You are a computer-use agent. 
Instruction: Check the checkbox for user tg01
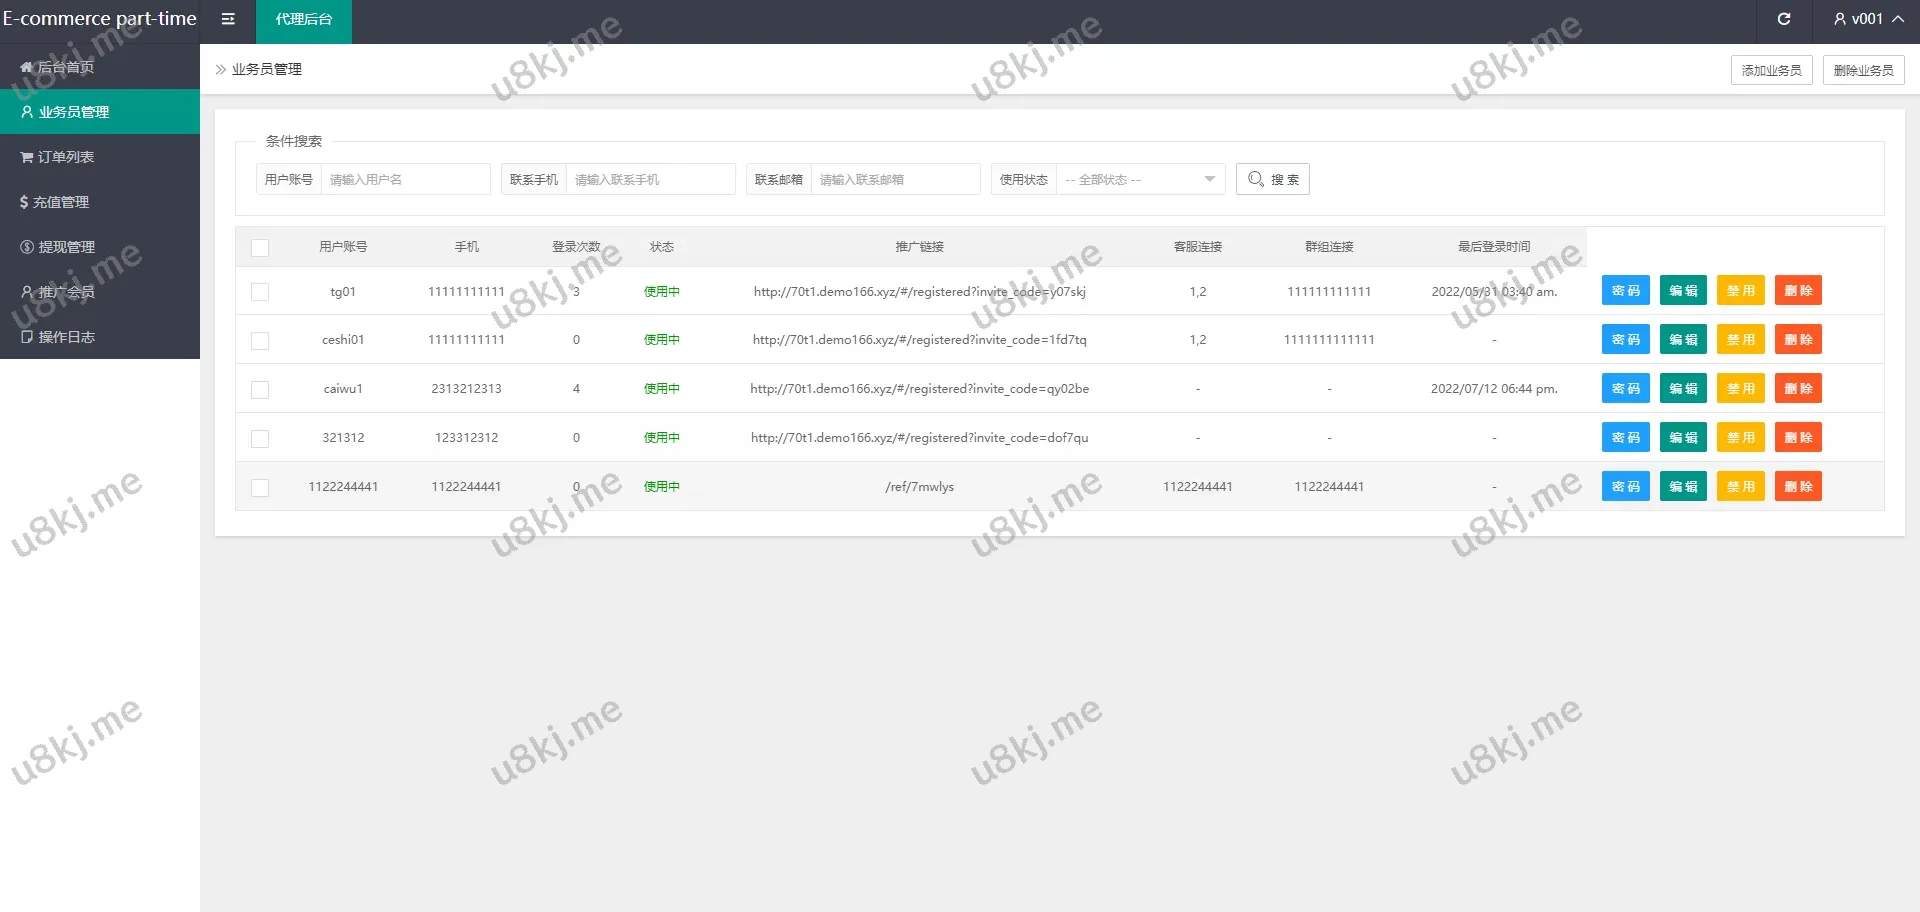(260, 292)
